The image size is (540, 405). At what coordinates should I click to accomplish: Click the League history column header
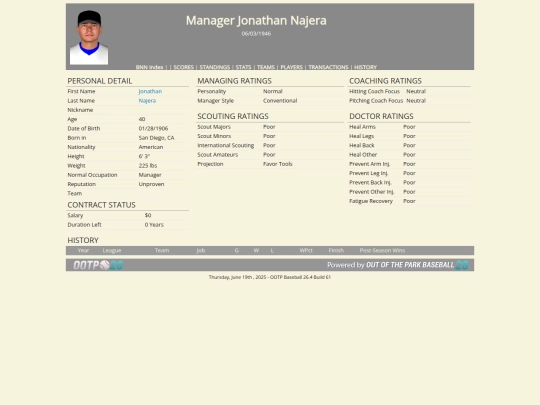pos(112,250)
